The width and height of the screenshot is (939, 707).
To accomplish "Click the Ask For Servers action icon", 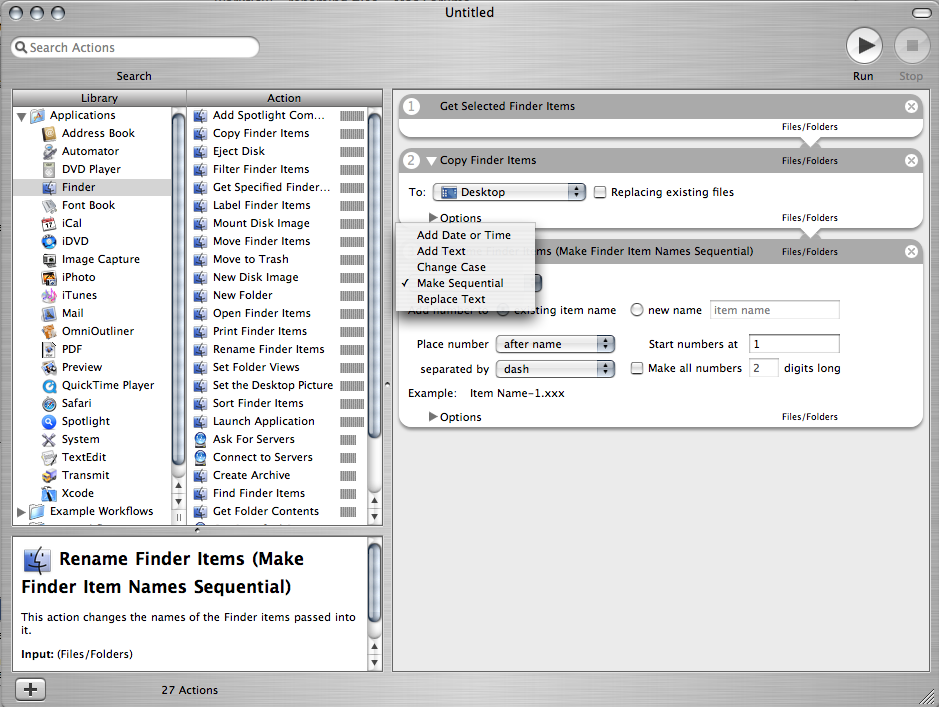I will coord(201,439).
